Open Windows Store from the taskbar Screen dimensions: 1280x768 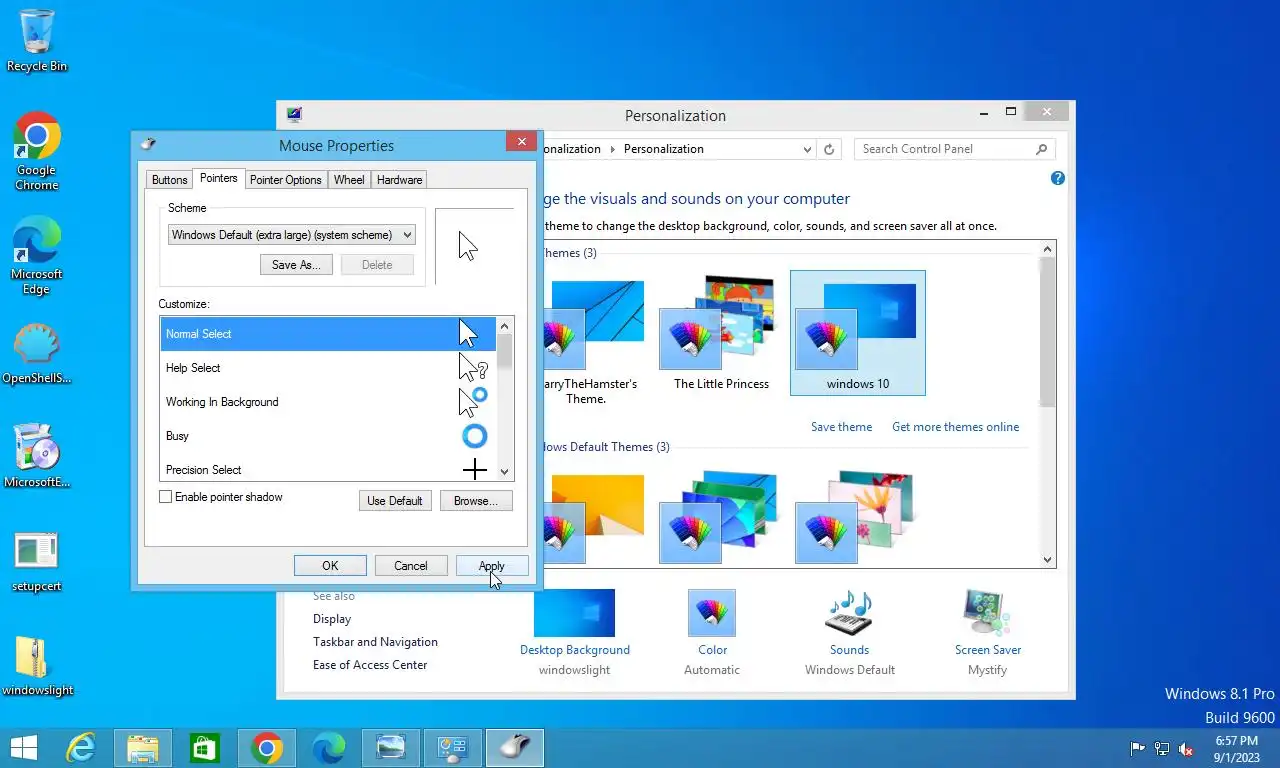[205, 748]
